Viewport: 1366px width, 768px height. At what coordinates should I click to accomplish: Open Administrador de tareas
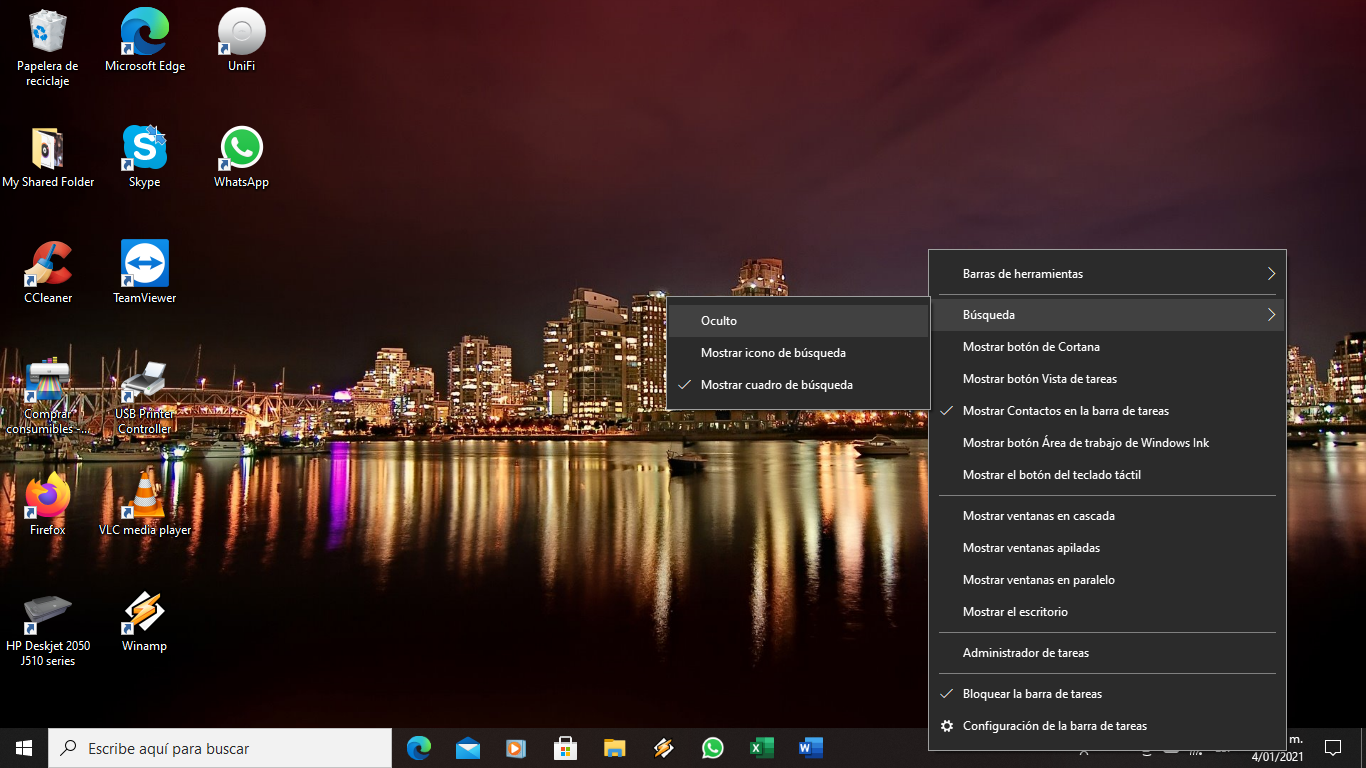[x=1025, y=653]
